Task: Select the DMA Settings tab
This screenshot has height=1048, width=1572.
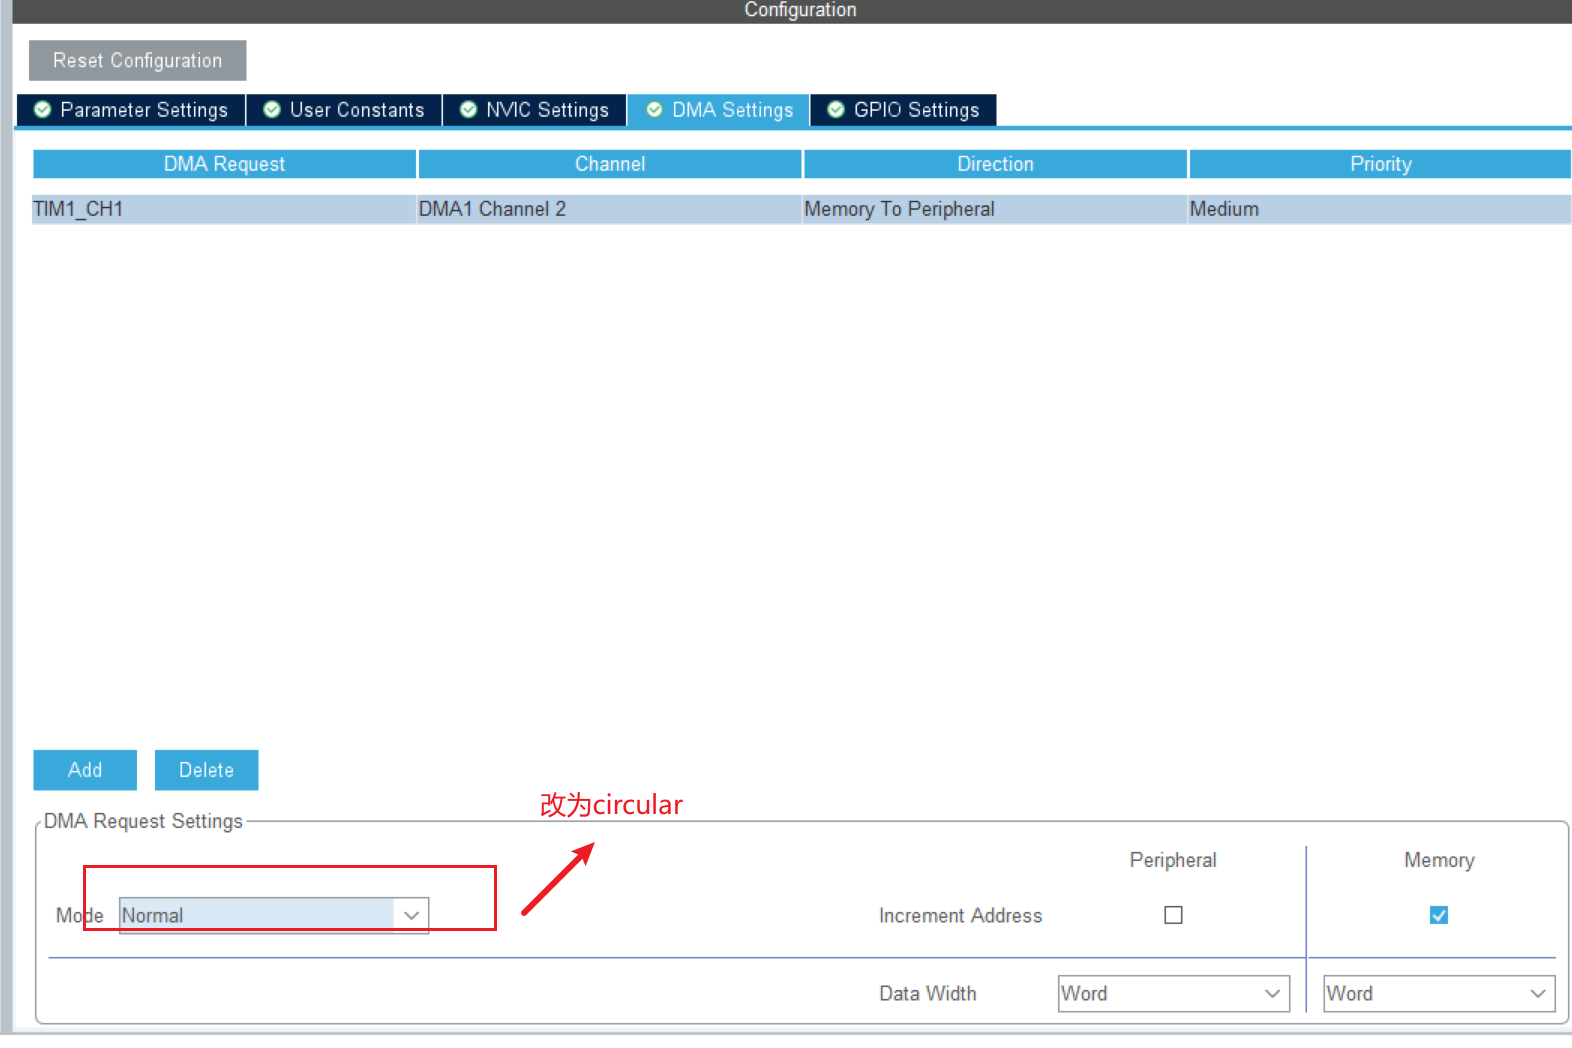Action: [x=719, y=110]
